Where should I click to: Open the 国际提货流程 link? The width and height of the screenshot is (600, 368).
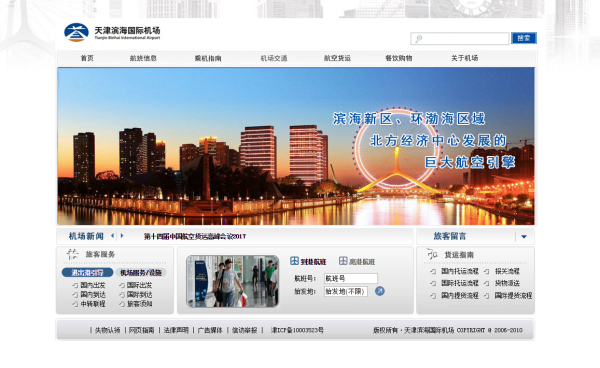[x=513, y=295]
